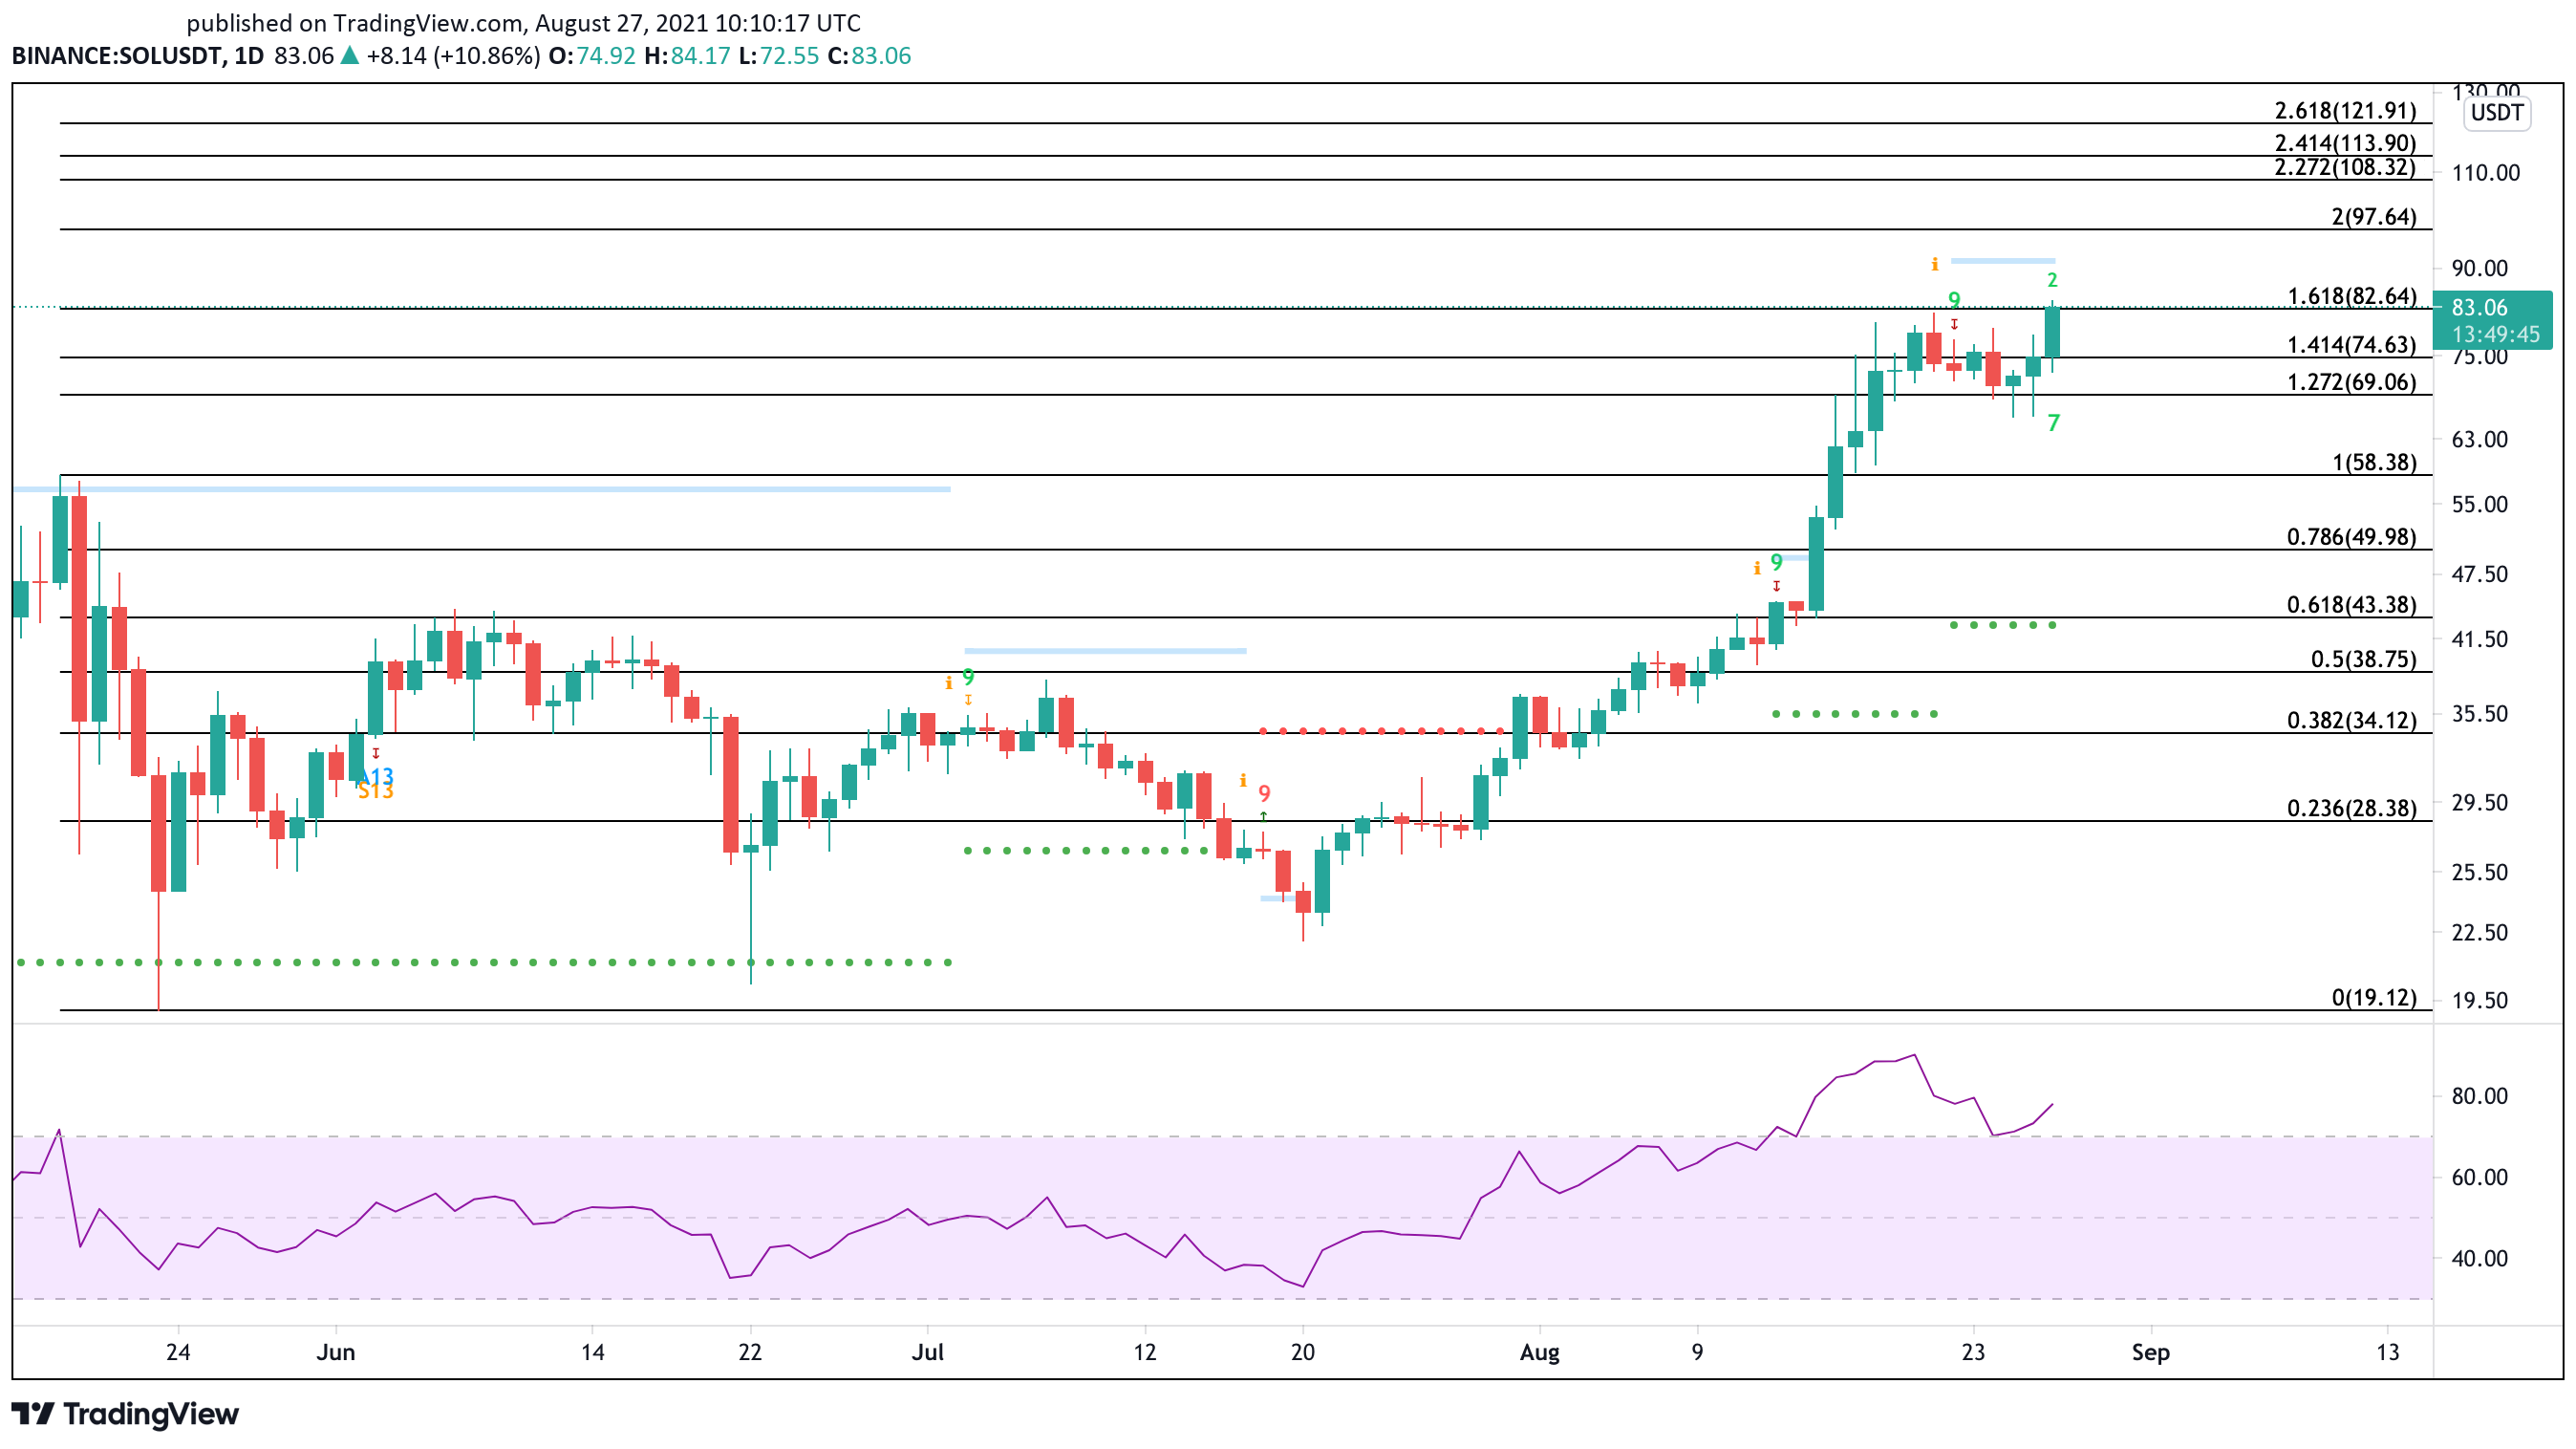Click the 19.50 price scale value

click(x=2479, y=1000)
